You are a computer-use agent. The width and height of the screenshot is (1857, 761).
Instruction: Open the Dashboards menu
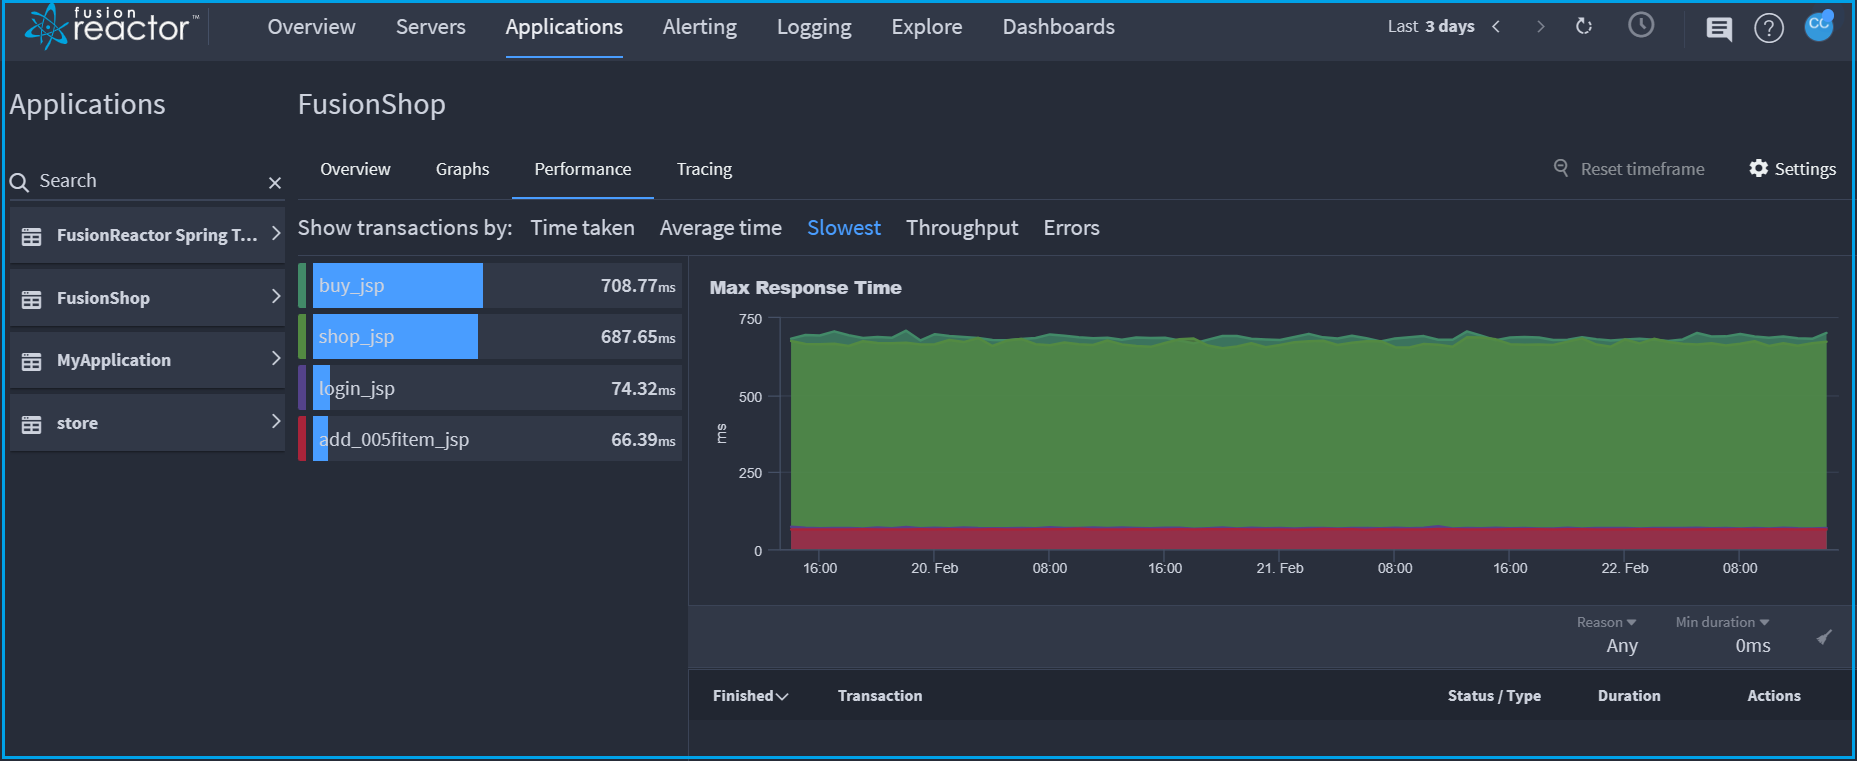click(1058, 27)
